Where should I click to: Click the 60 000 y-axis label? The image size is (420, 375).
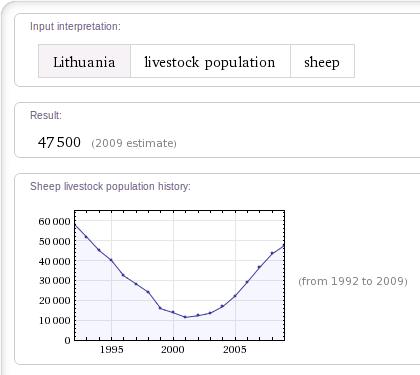(x=54, y=221)
